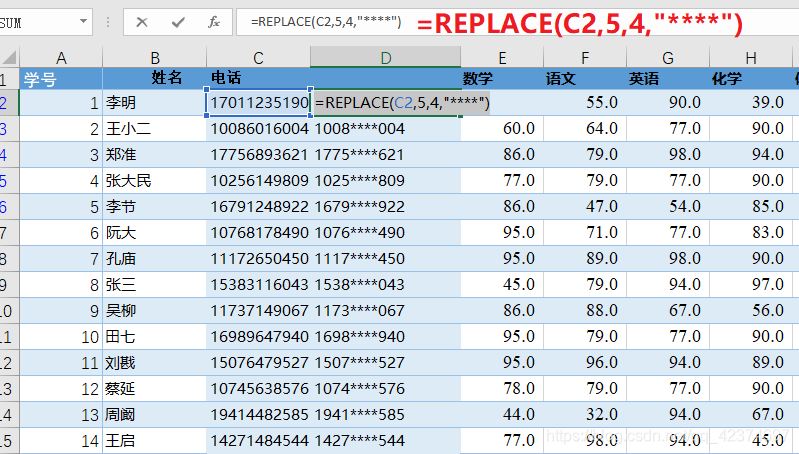
Task: Select 吴柳's 化学 score 56.0
Action: pos(751,311)
